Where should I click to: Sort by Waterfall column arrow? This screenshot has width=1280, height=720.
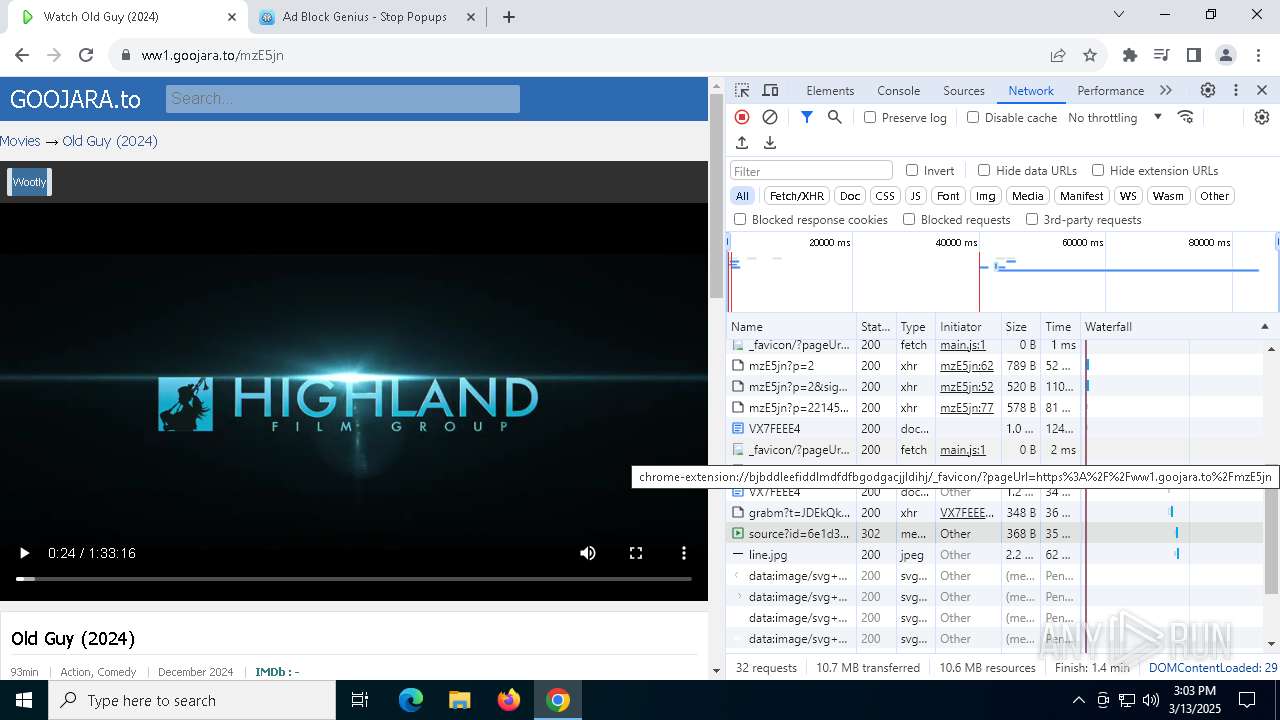tap(1264, 327)
